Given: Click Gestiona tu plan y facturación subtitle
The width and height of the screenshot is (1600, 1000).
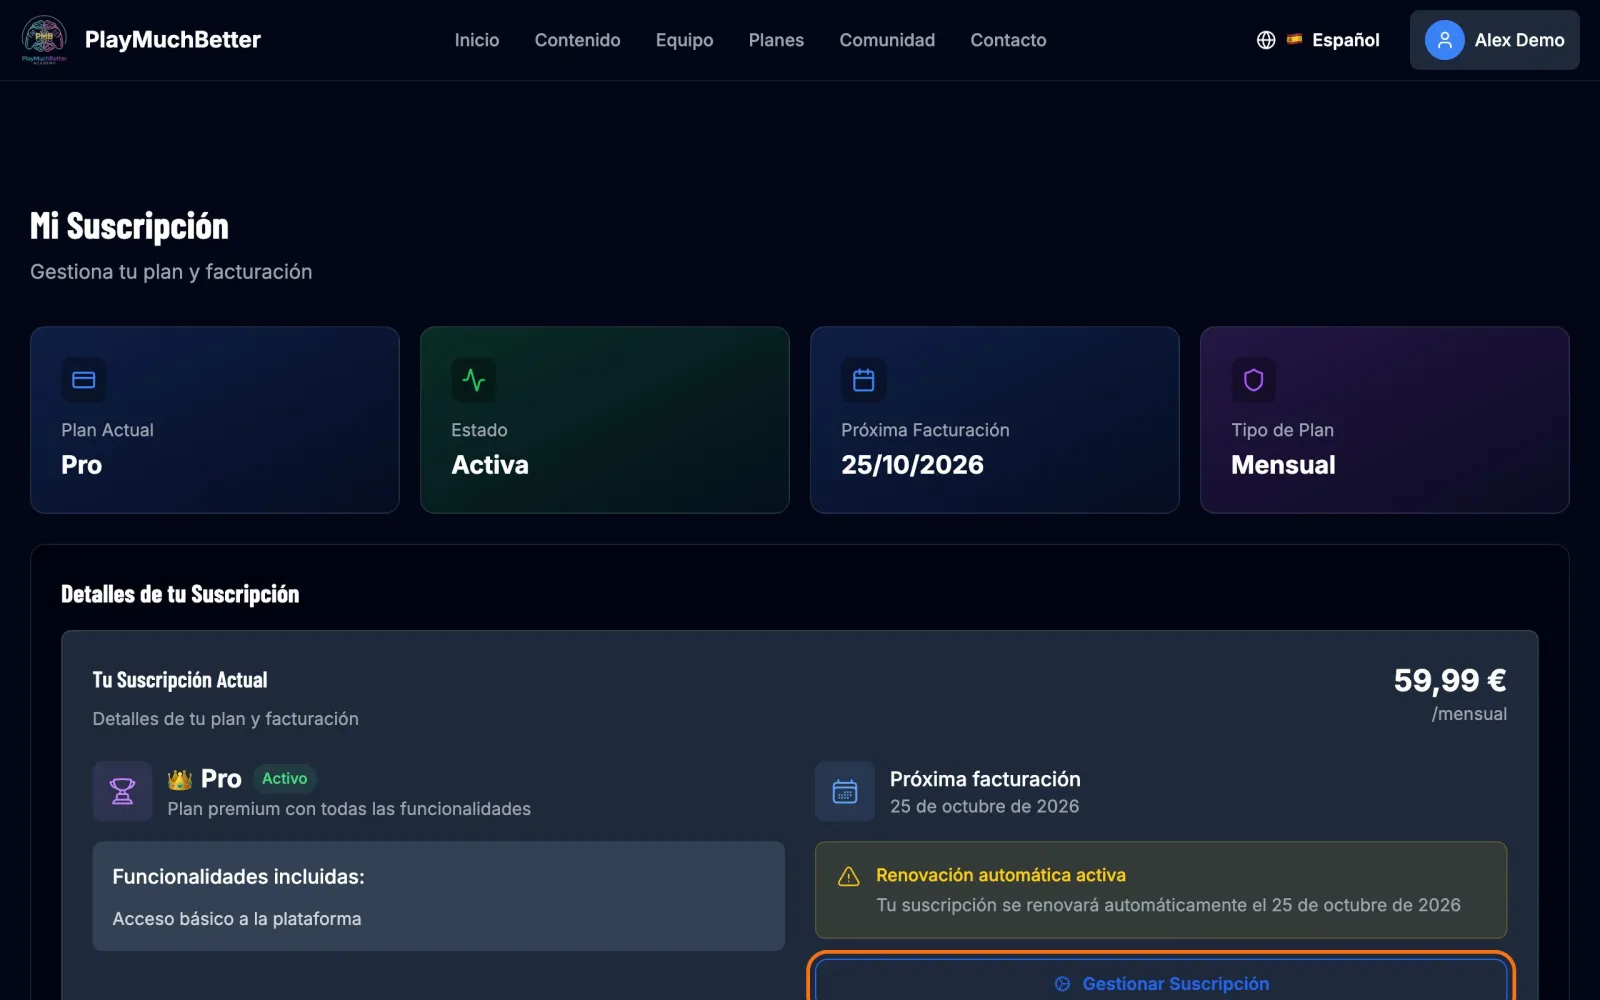Looking at the screenshot, I should point(171,272).
